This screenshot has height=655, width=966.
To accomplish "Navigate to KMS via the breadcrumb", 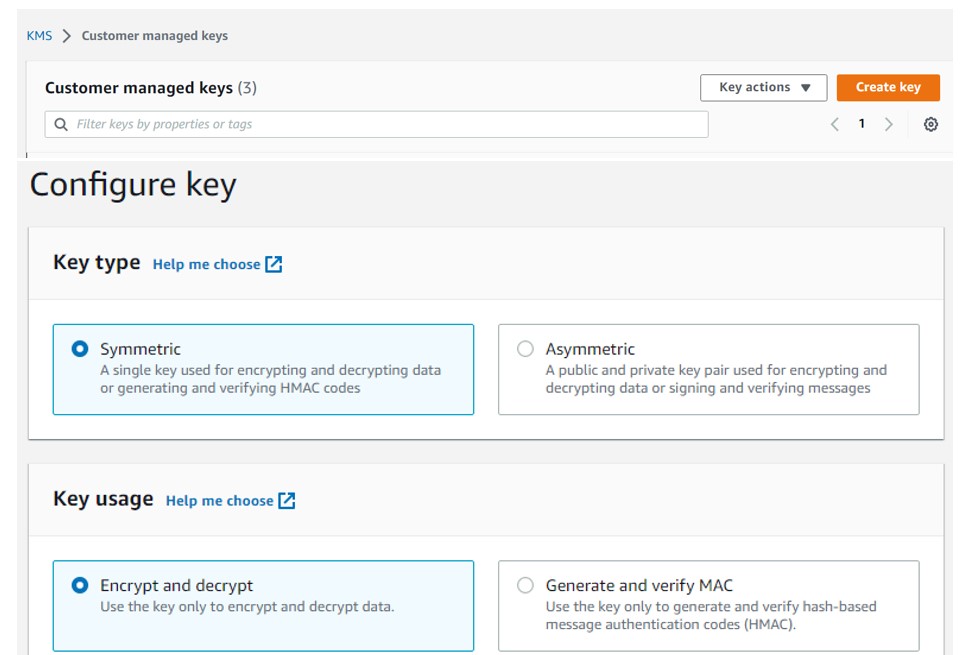I will click(x=39, y=34).
